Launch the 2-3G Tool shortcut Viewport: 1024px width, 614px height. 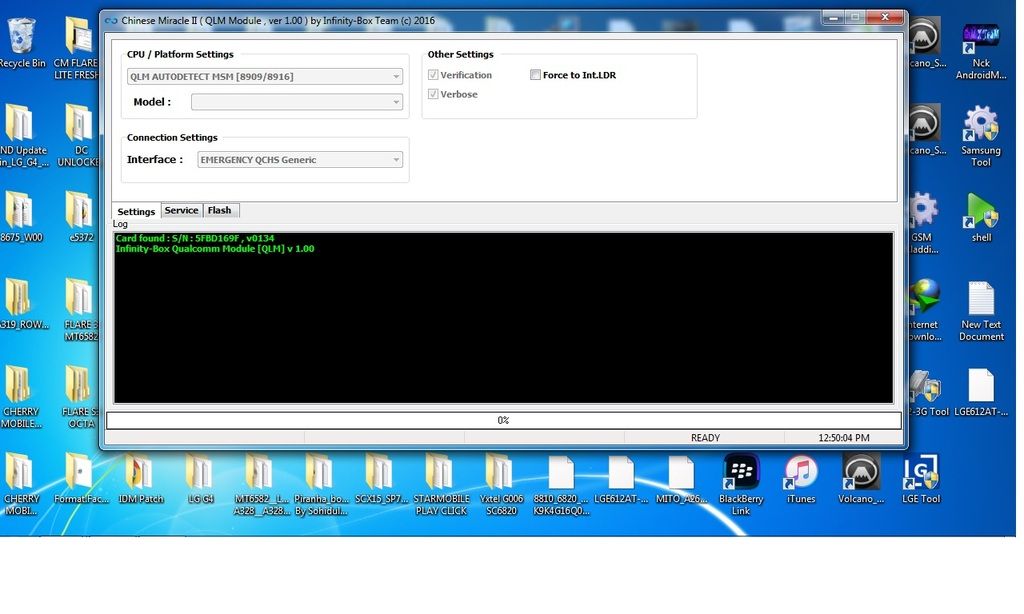click(x=929, y=391)
